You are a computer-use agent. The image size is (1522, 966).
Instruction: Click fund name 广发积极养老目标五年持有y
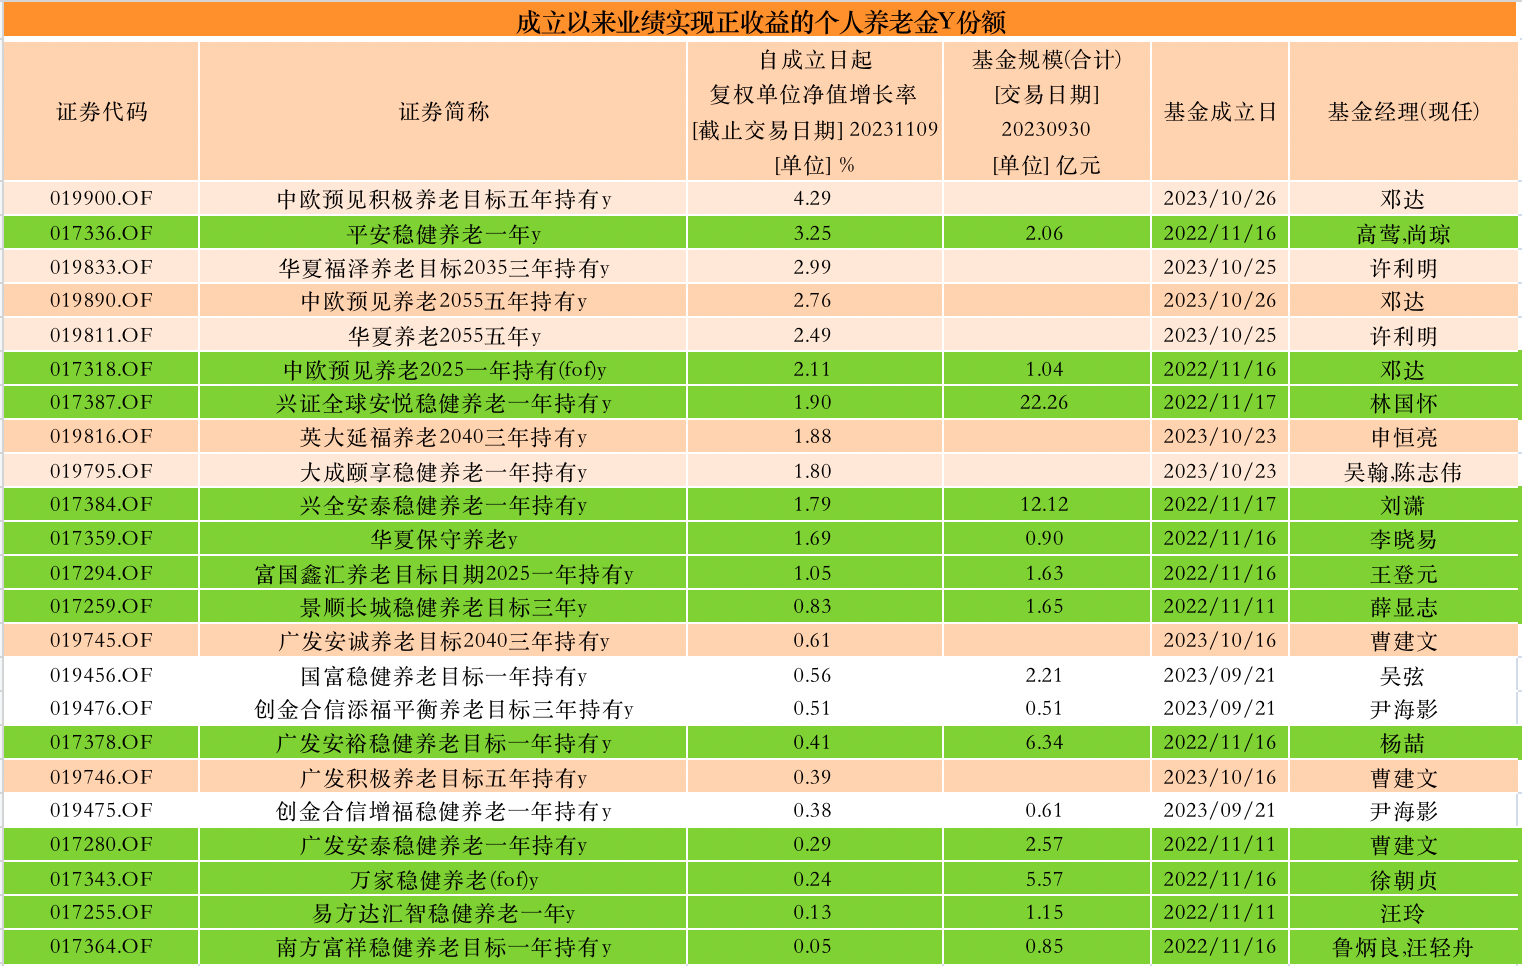click(444, 777)
